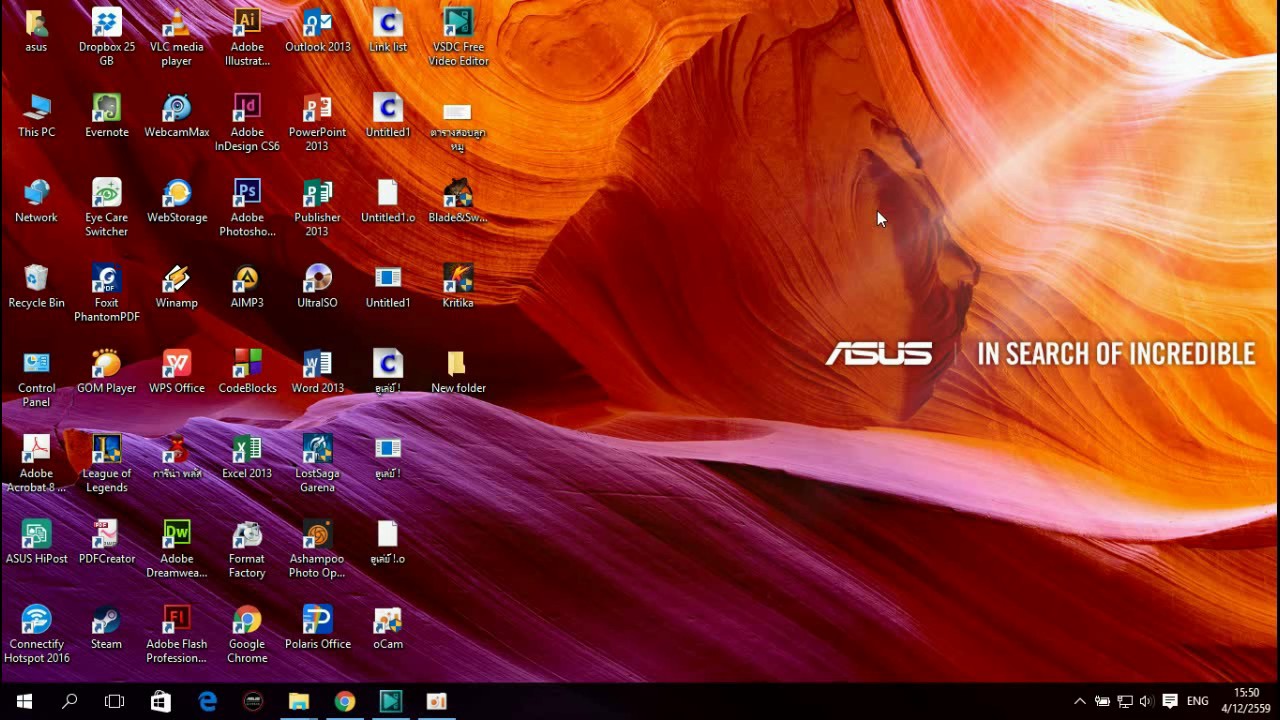Select the UltraISO desktop icon

coord(318,285)
